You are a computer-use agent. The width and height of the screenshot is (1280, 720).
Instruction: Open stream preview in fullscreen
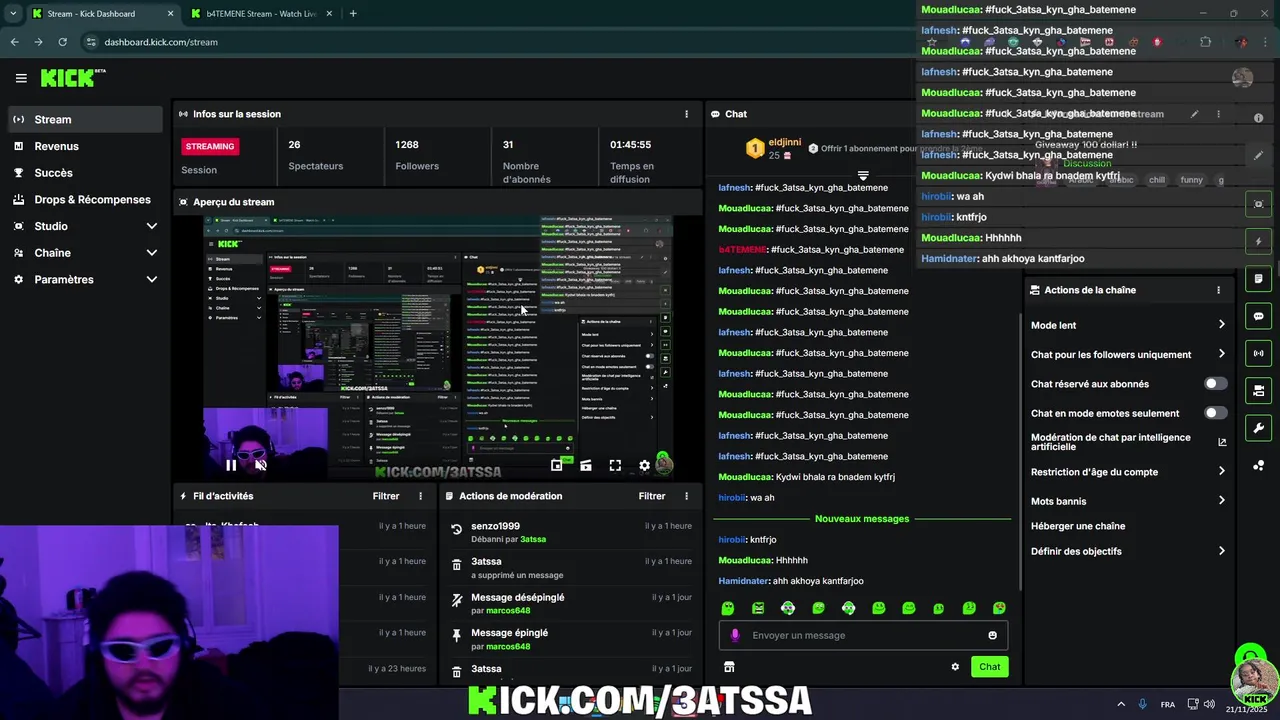(615, 465)
